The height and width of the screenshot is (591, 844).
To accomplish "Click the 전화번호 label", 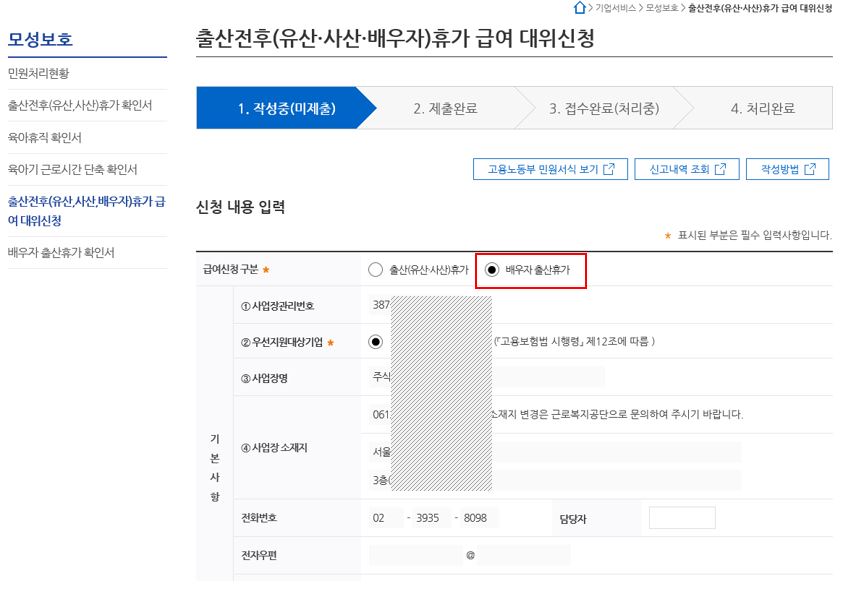I will tap(259, 518).
